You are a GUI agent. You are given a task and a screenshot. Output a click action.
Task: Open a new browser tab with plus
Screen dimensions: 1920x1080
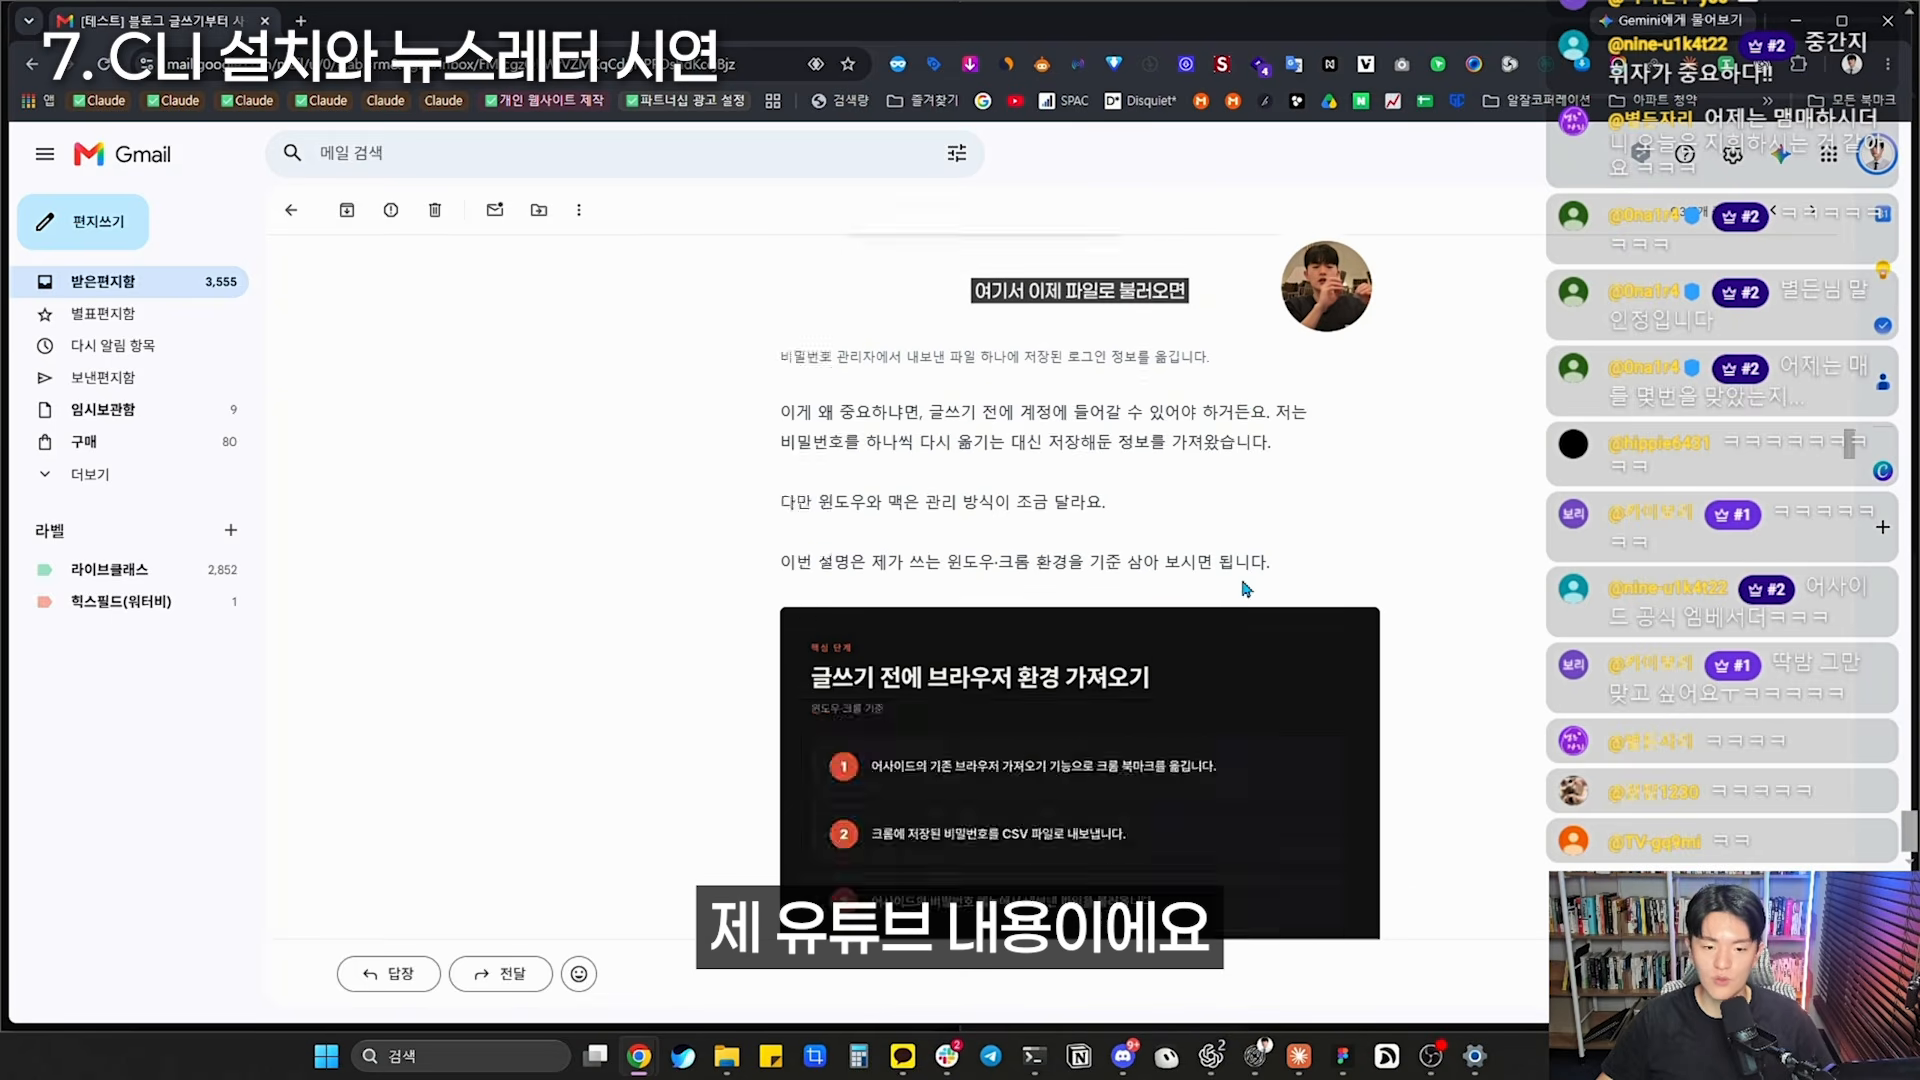click(300, 20)
